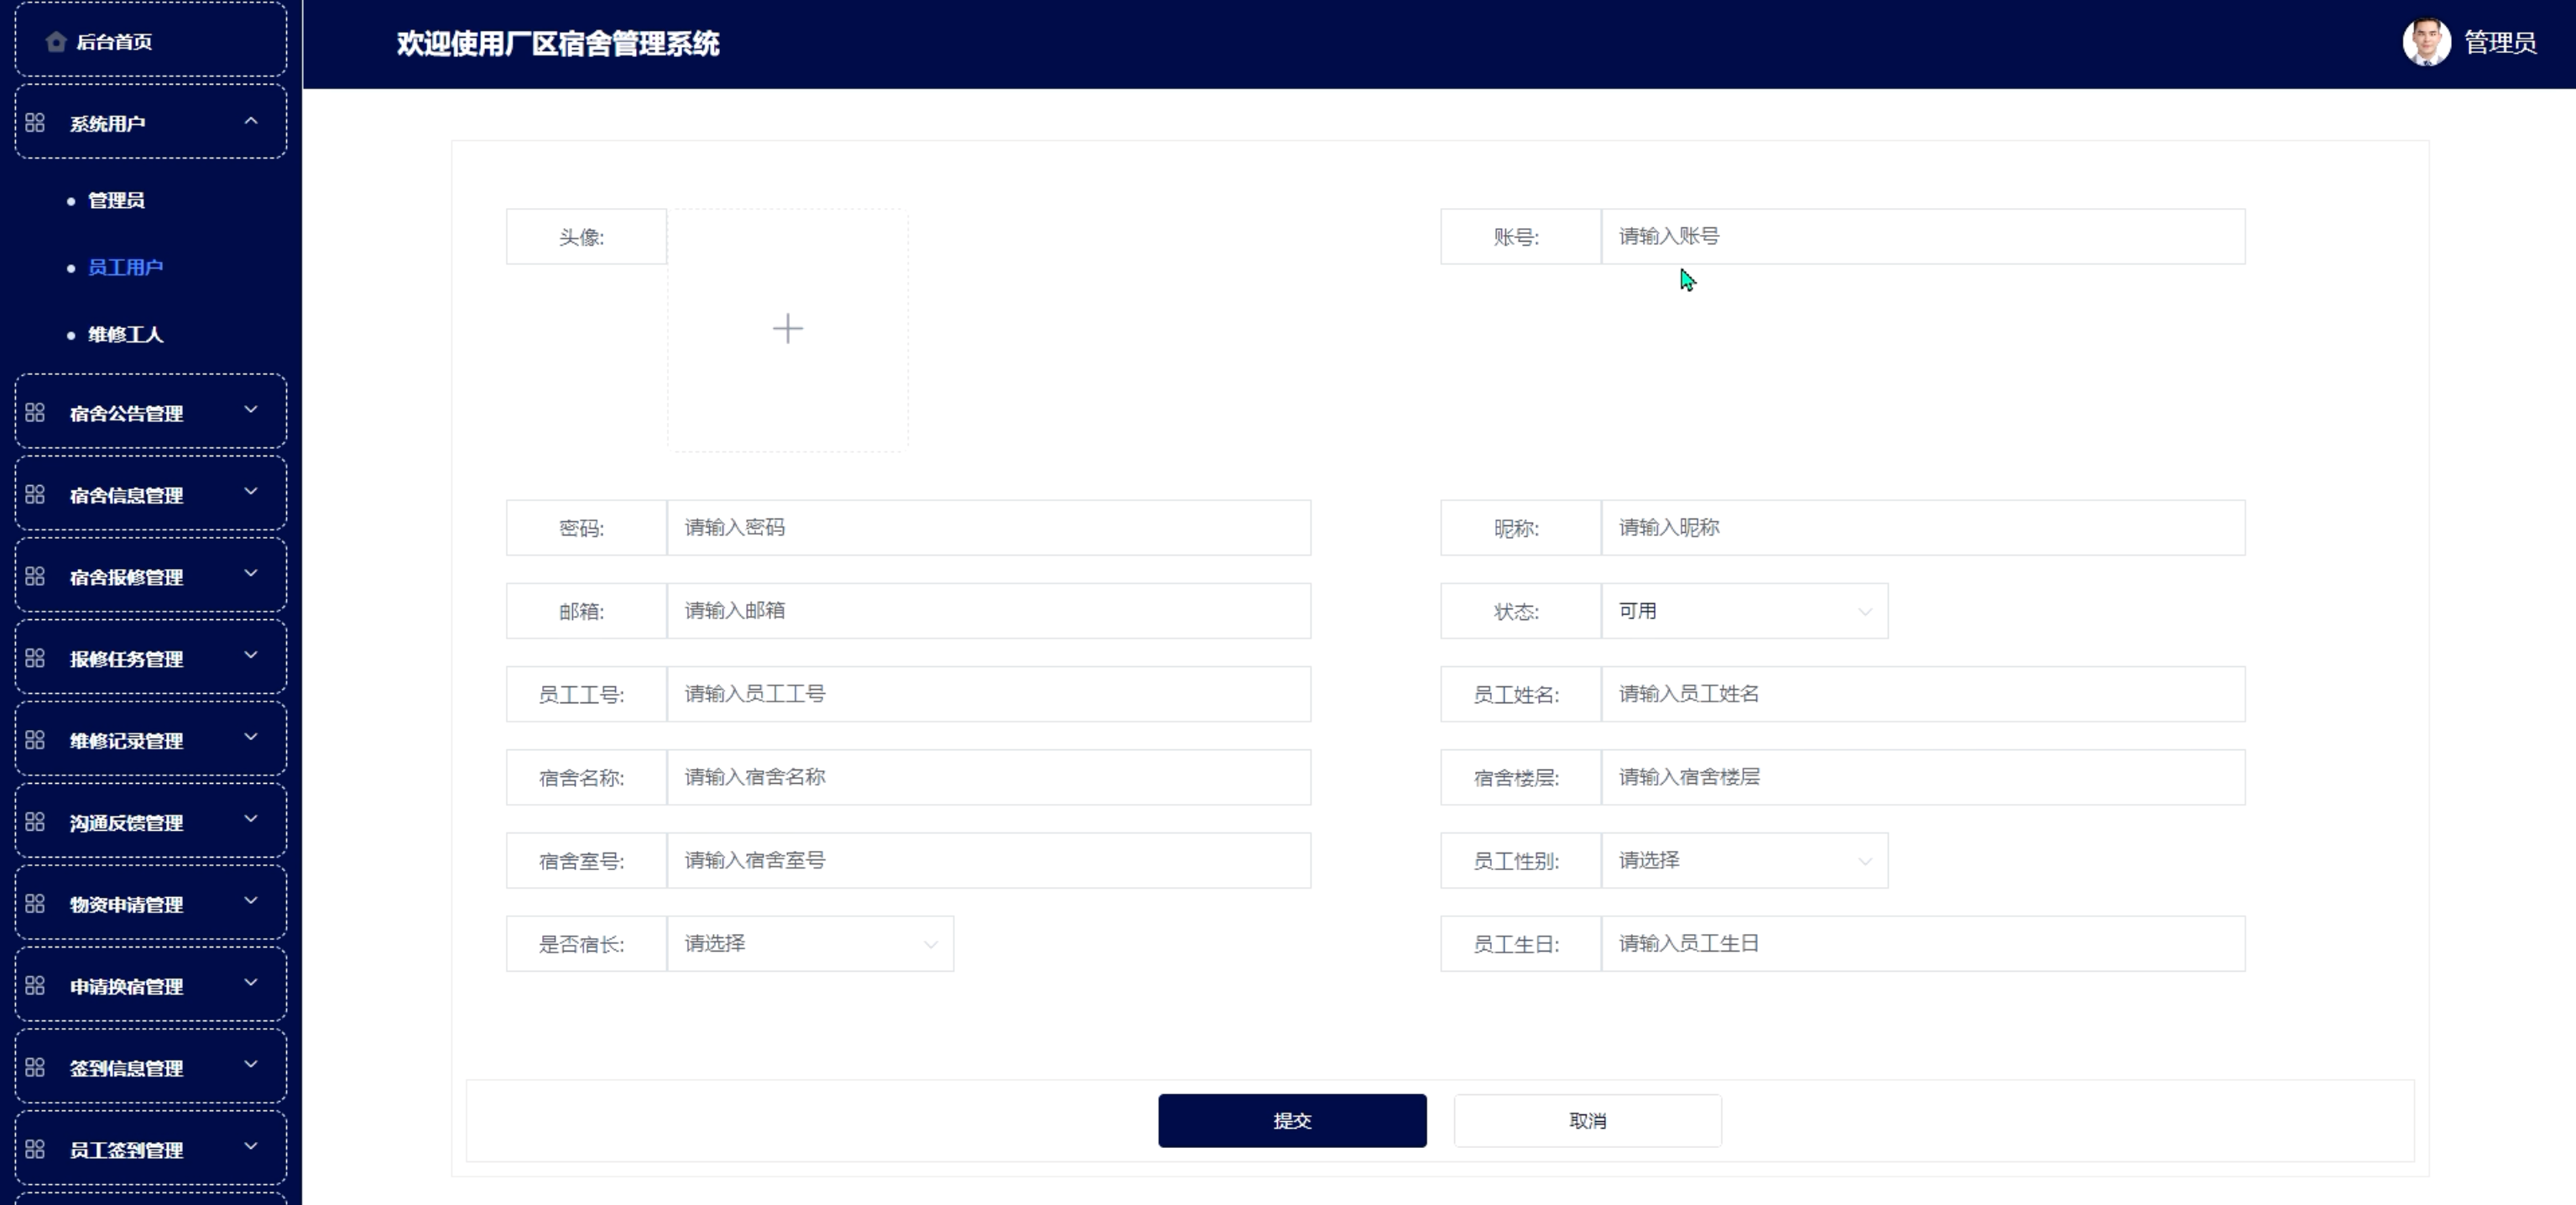This screenshot has width=2576, height=1205.
Task: Expand the 沟通反馈管理 menu
Action: pos(150,822)
